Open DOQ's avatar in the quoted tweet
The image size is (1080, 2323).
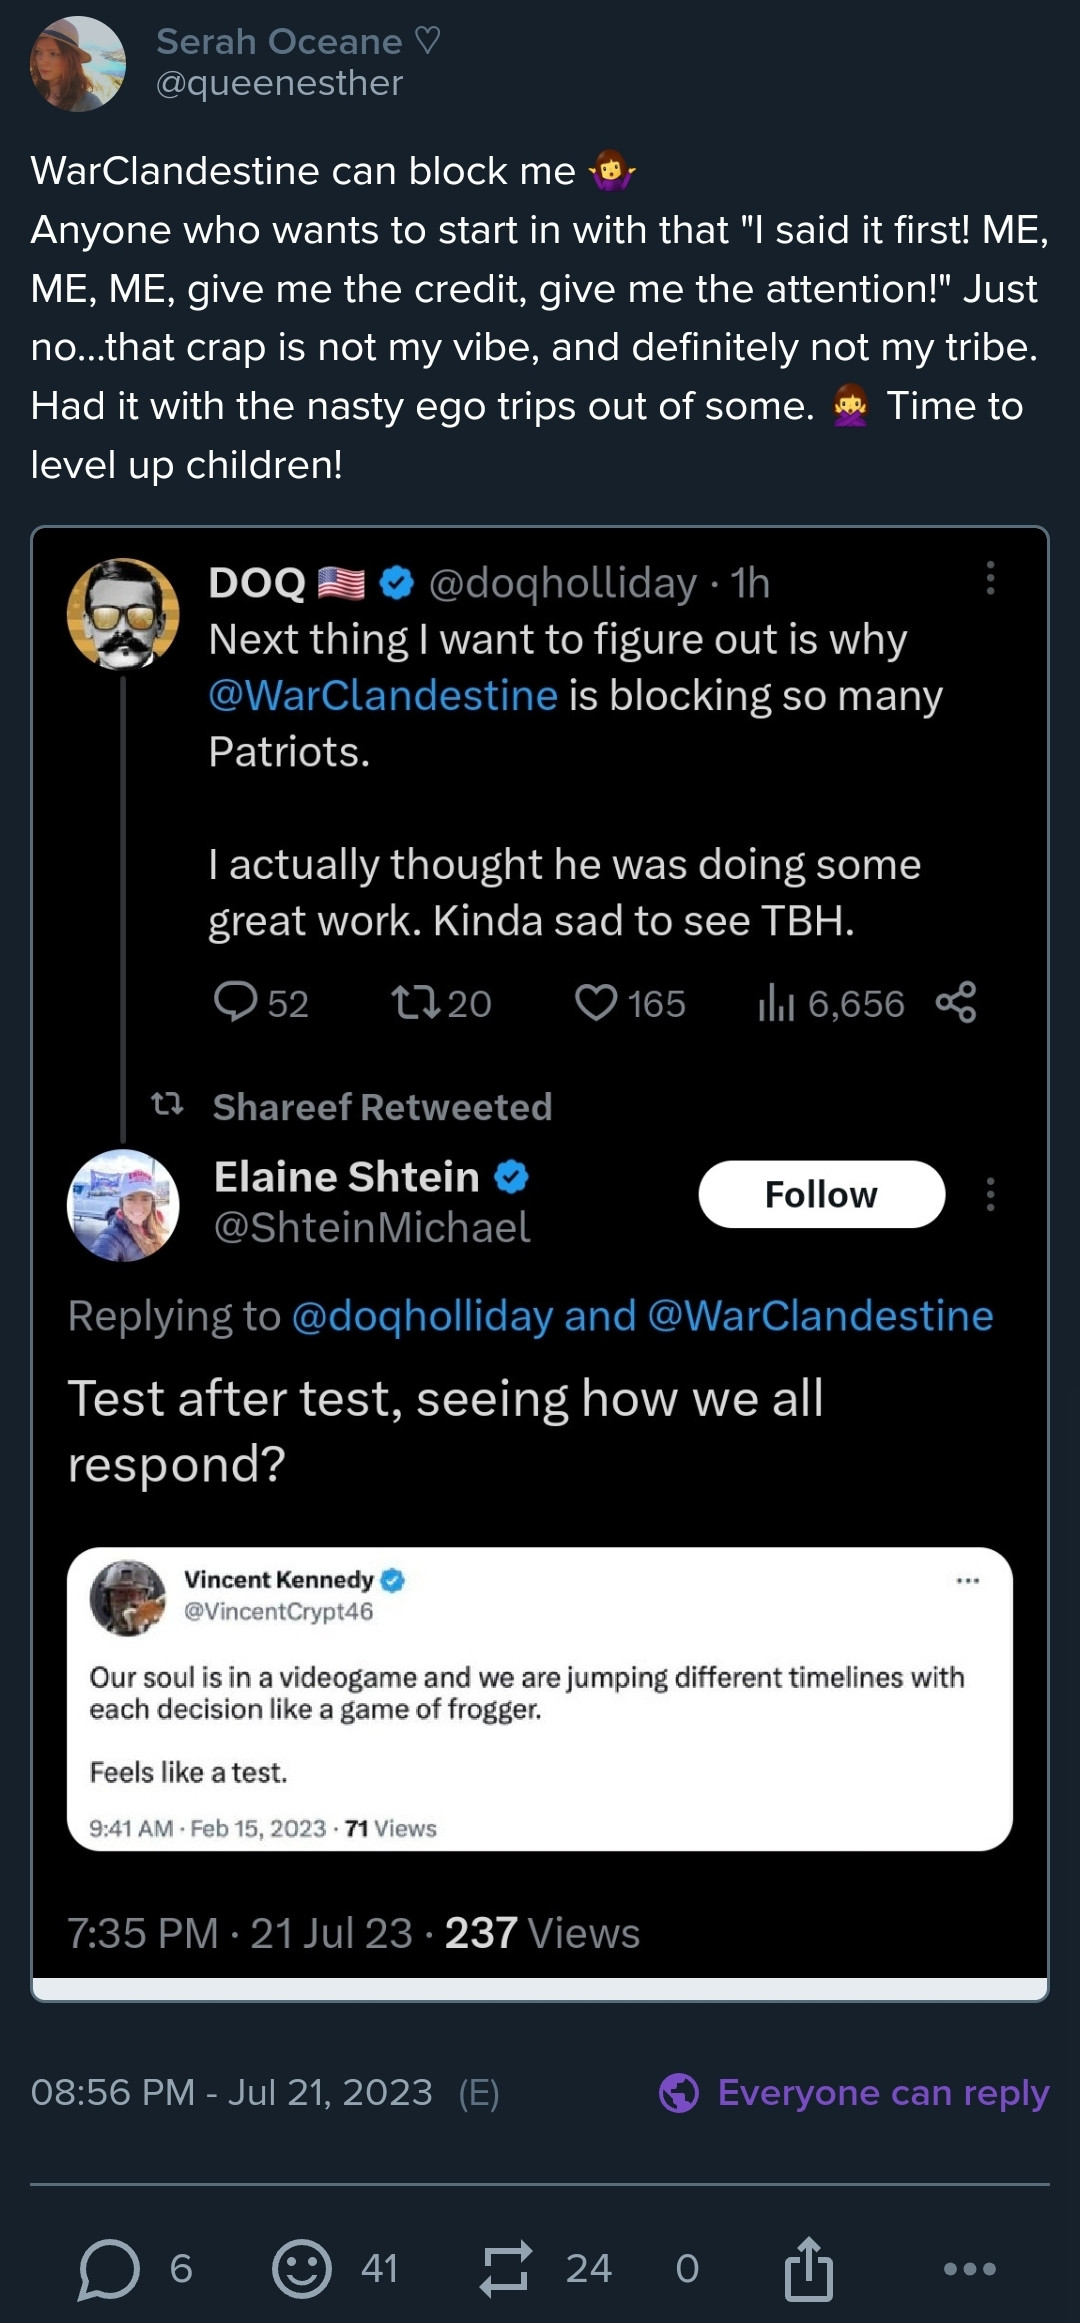(123, 613)
